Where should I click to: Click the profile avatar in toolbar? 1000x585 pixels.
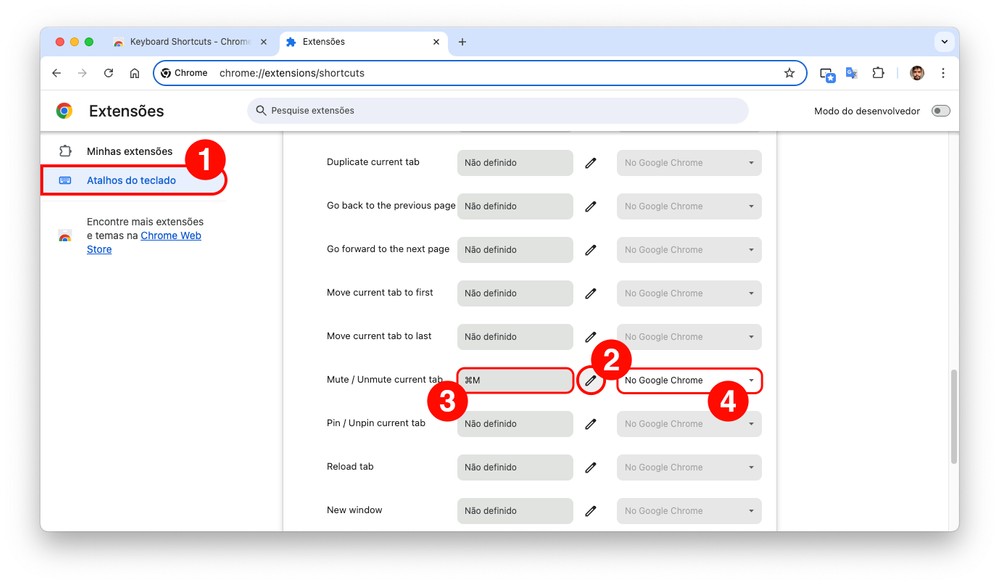(917, 73)
